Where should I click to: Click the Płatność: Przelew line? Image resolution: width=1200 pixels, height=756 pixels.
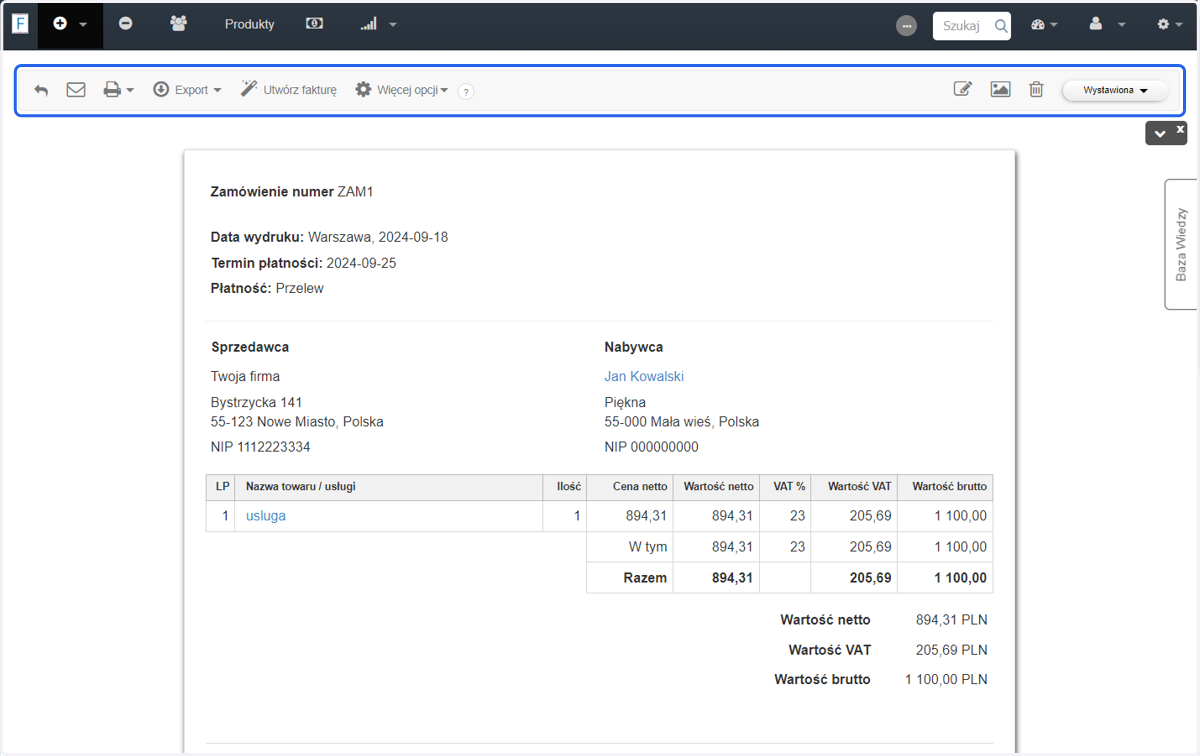click(x=267, y=289)
